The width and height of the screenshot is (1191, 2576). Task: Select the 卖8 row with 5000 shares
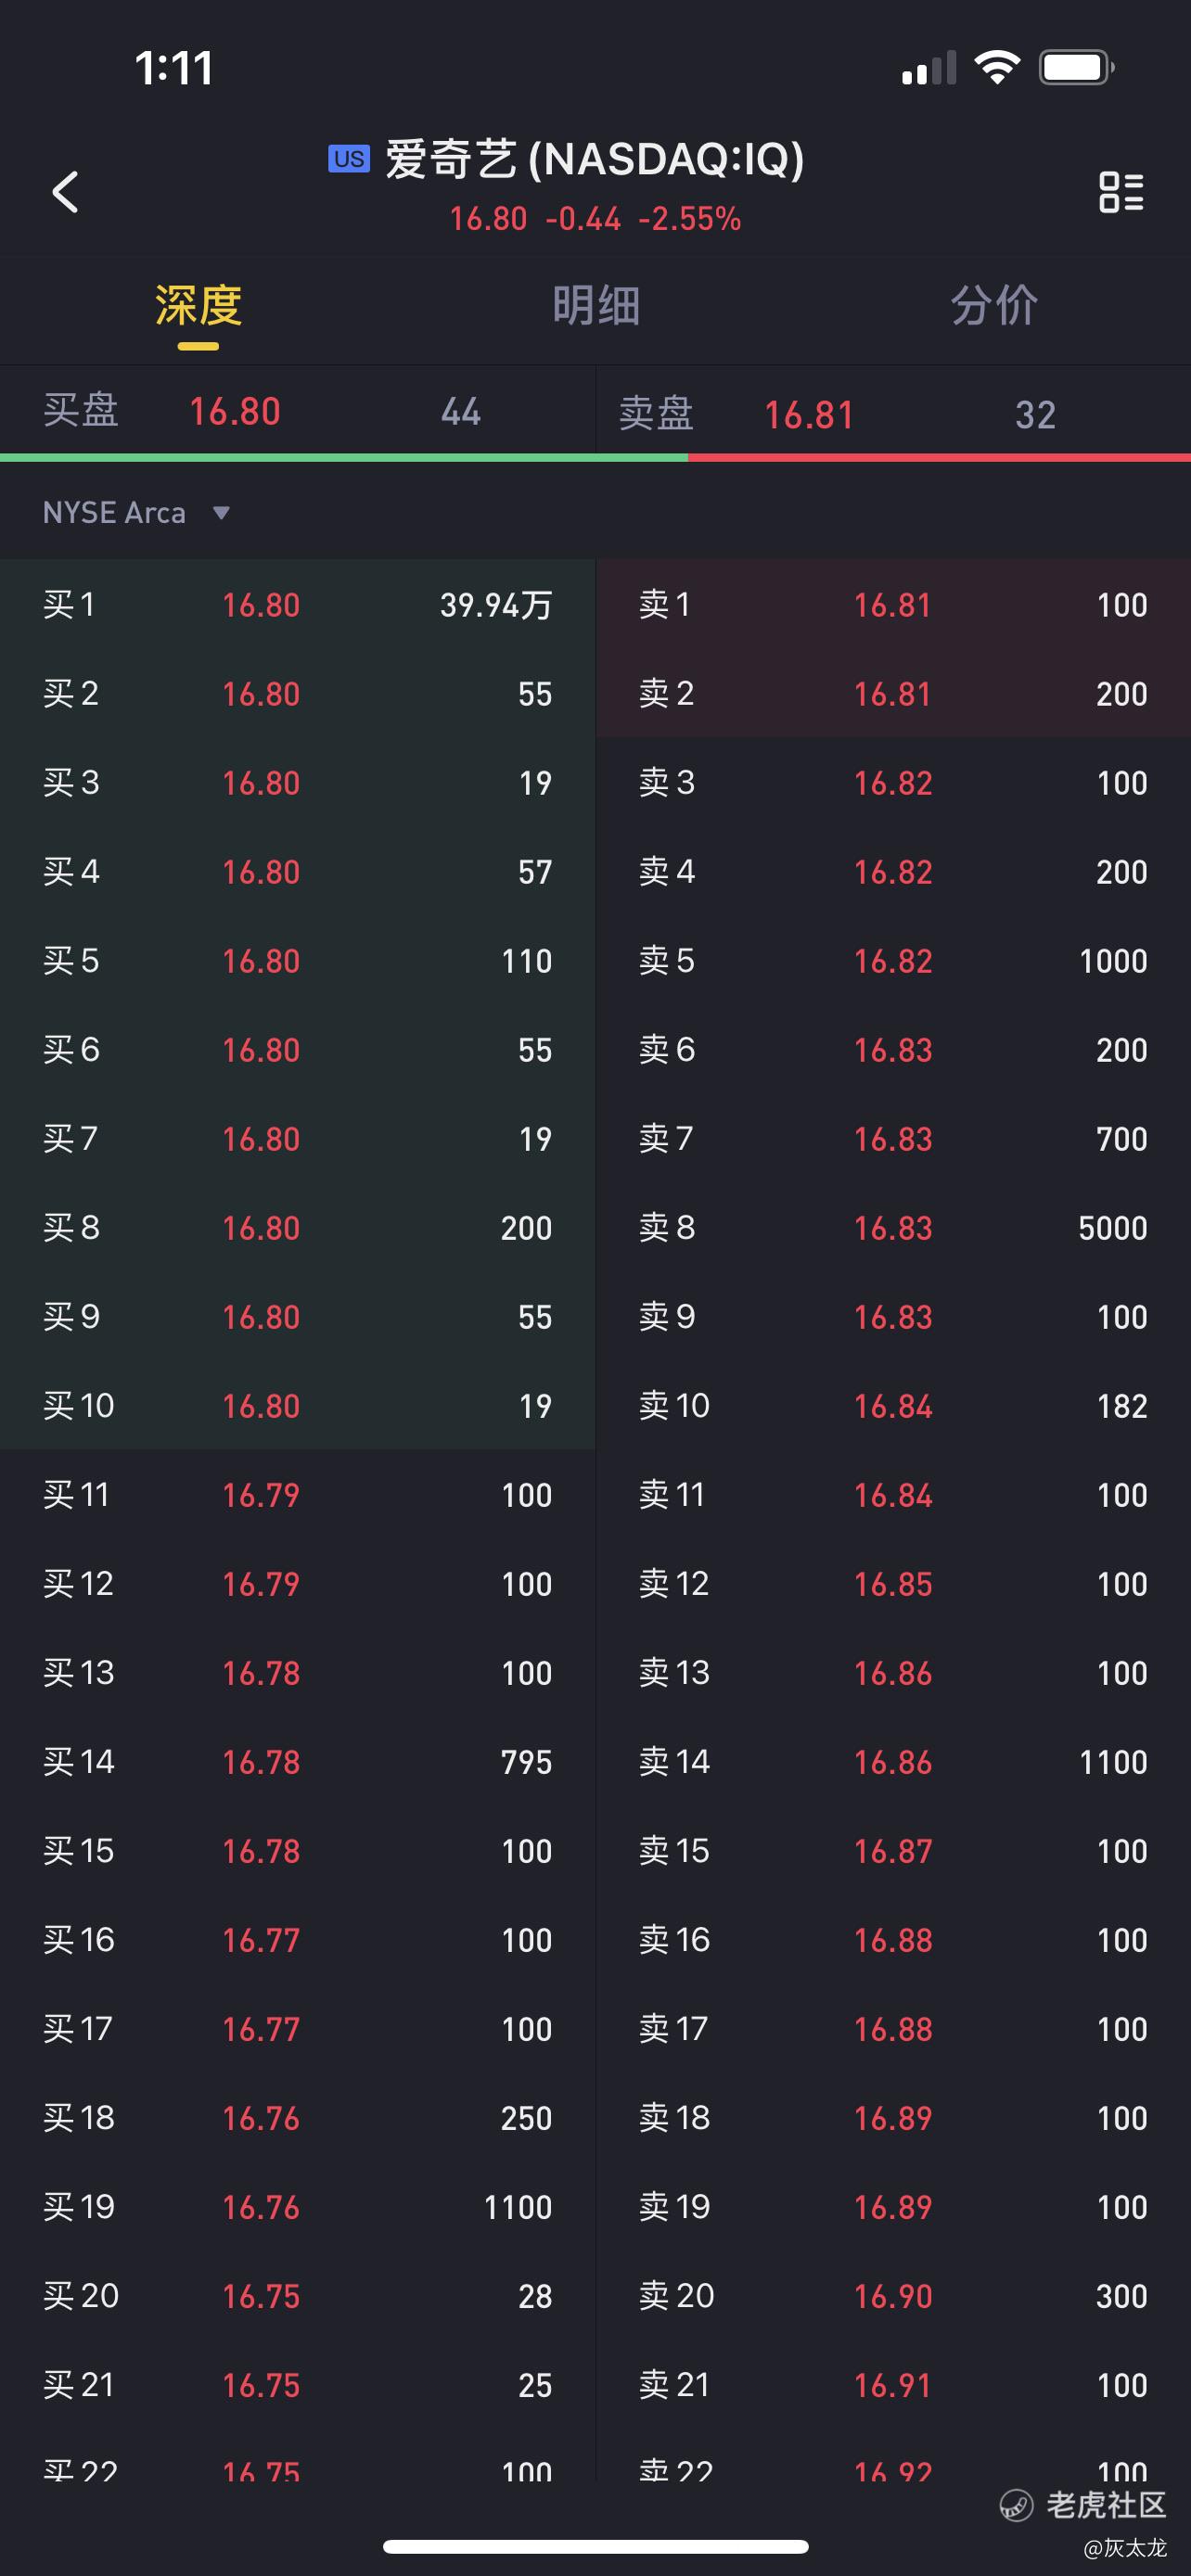point(893,1227)
